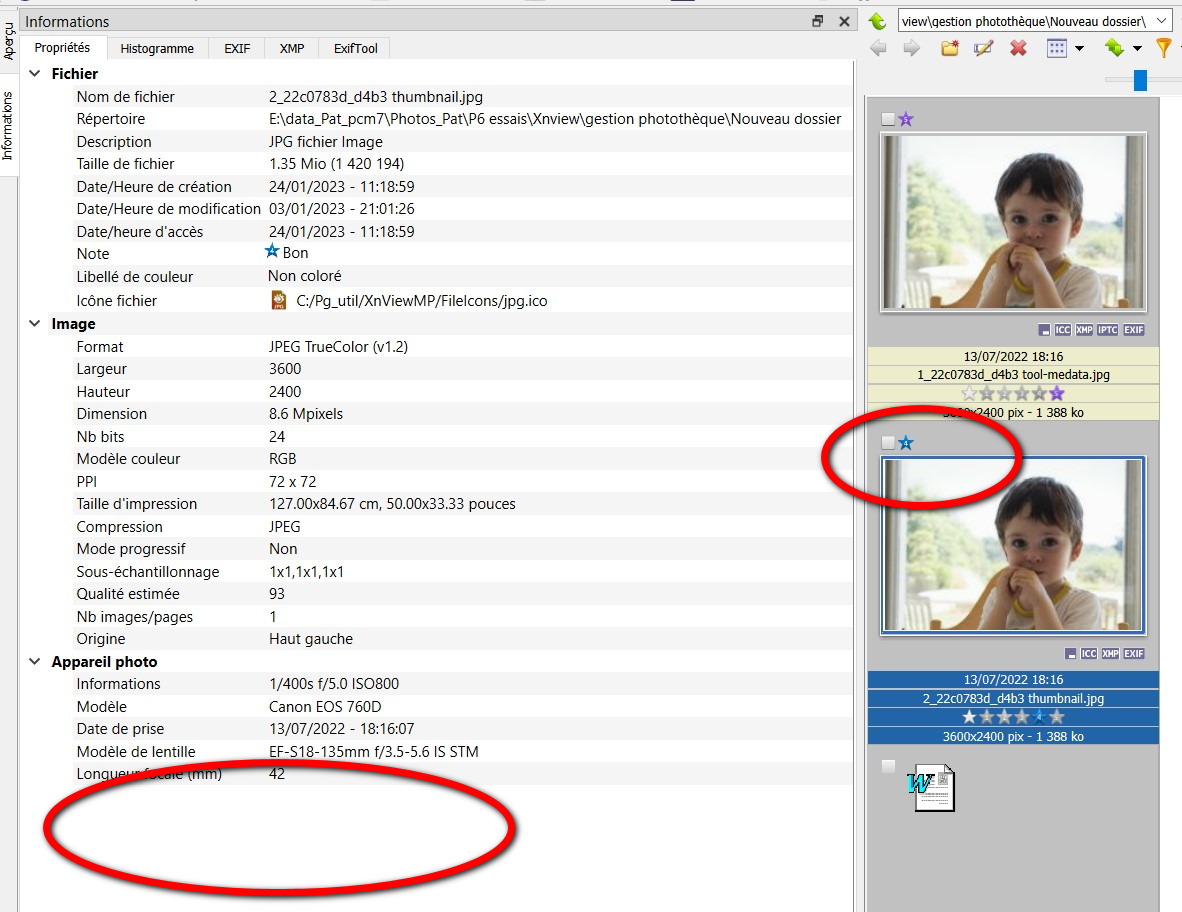The width and height of the screenshot is (1182, 912).
Task: Click the thumbnail view mode grid icon
Action: tap(1057, 48)
